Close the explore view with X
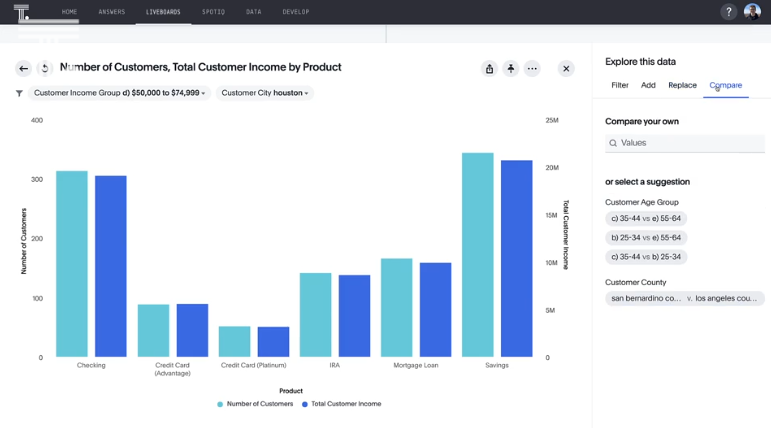 tap(566, 69)
